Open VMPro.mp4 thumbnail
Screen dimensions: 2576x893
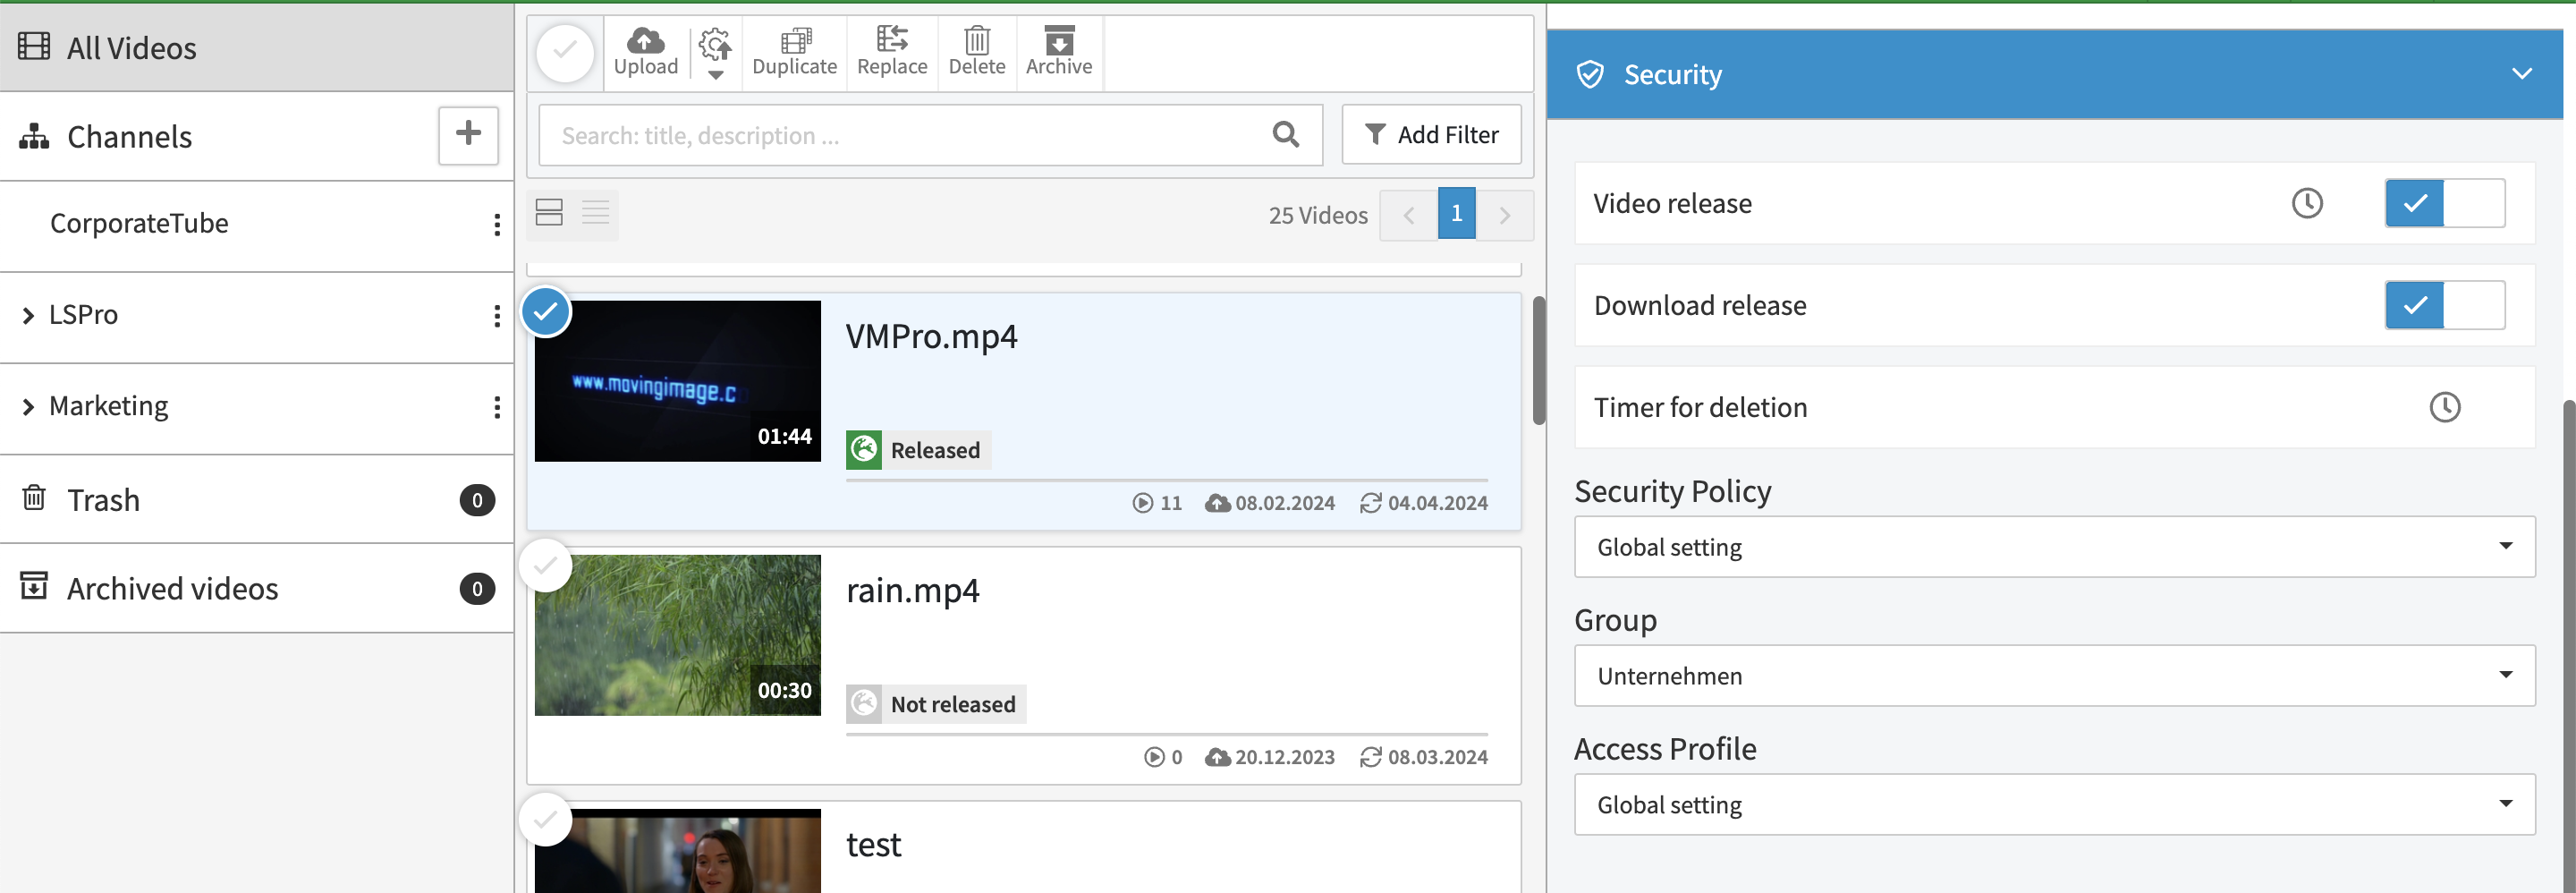coord(677,381)
